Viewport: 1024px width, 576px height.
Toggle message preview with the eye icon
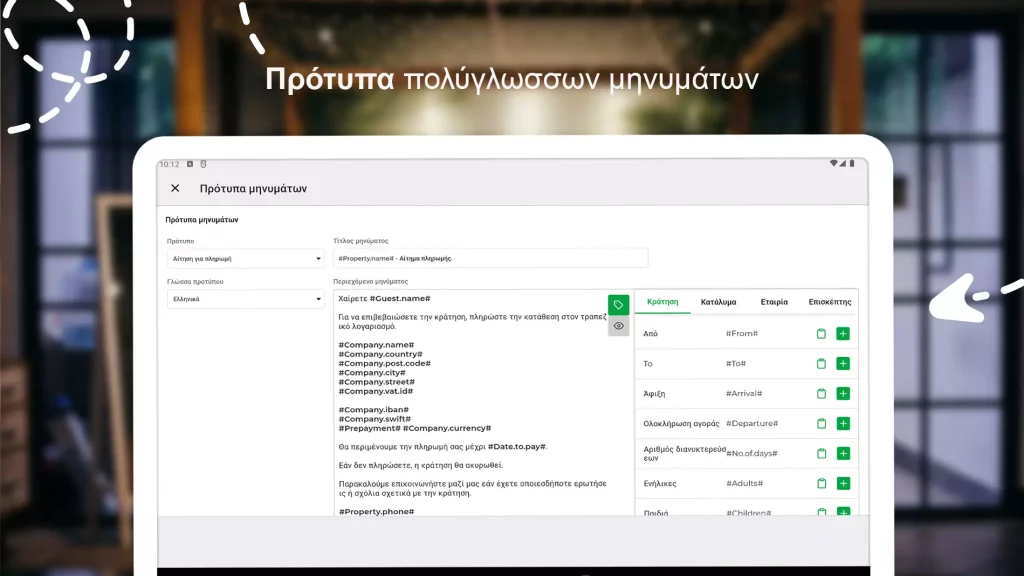pos(618,326)
